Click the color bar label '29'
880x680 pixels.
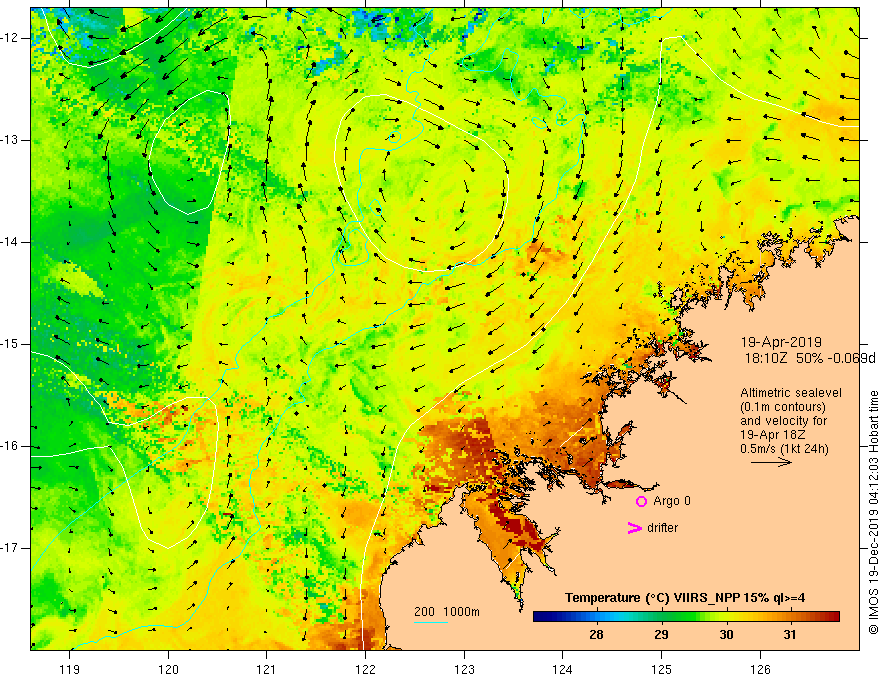(661, 635)
